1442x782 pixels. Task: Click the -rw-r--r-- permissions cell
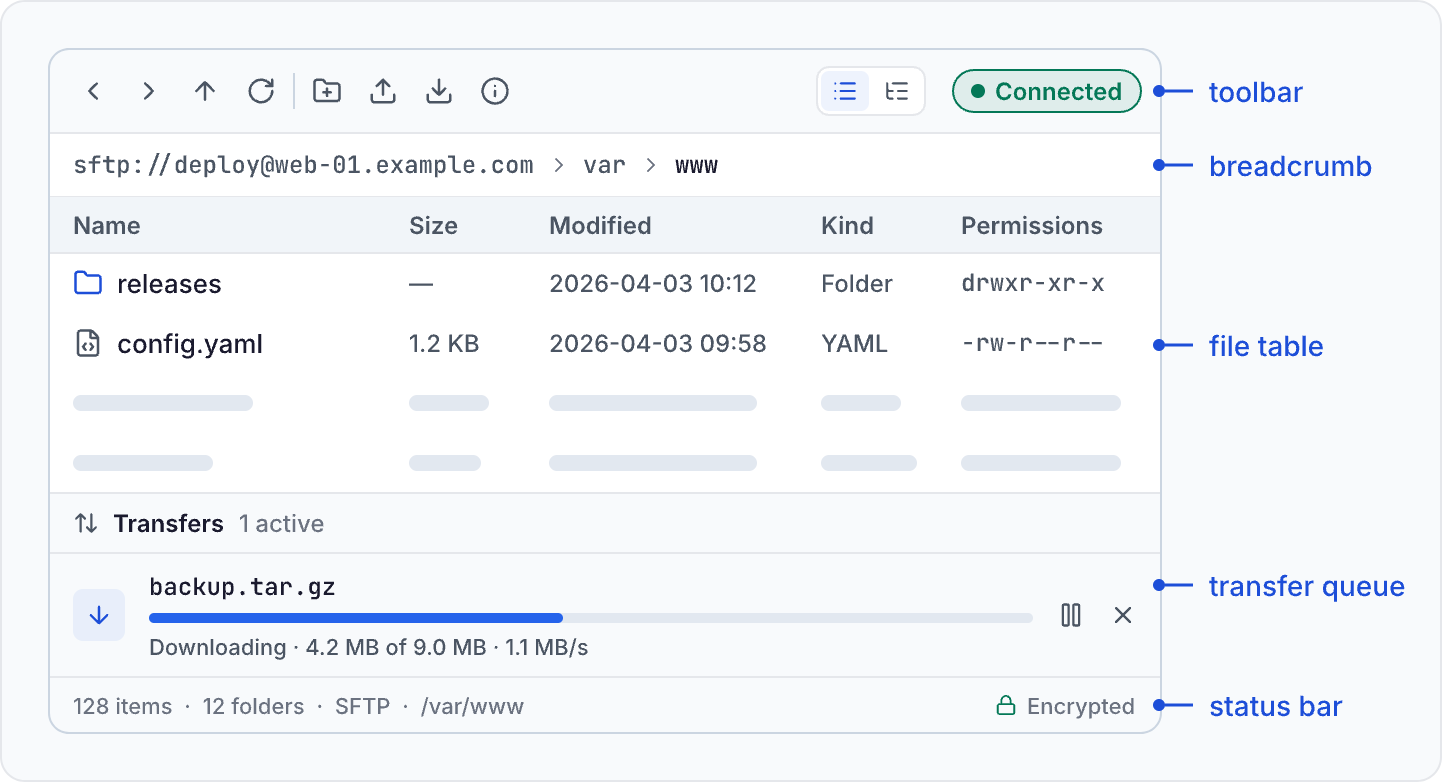tap(1032, 344)
